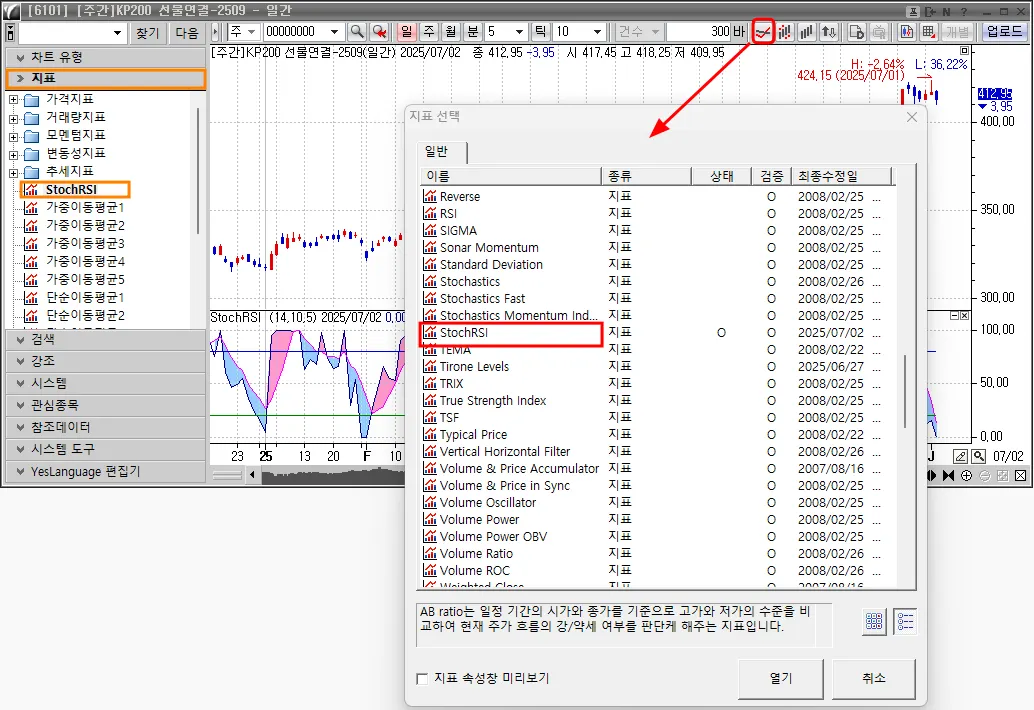Click the bow-tie compress icon at chart bottom
Screen dimensions: 1034x710
point(948,475)
